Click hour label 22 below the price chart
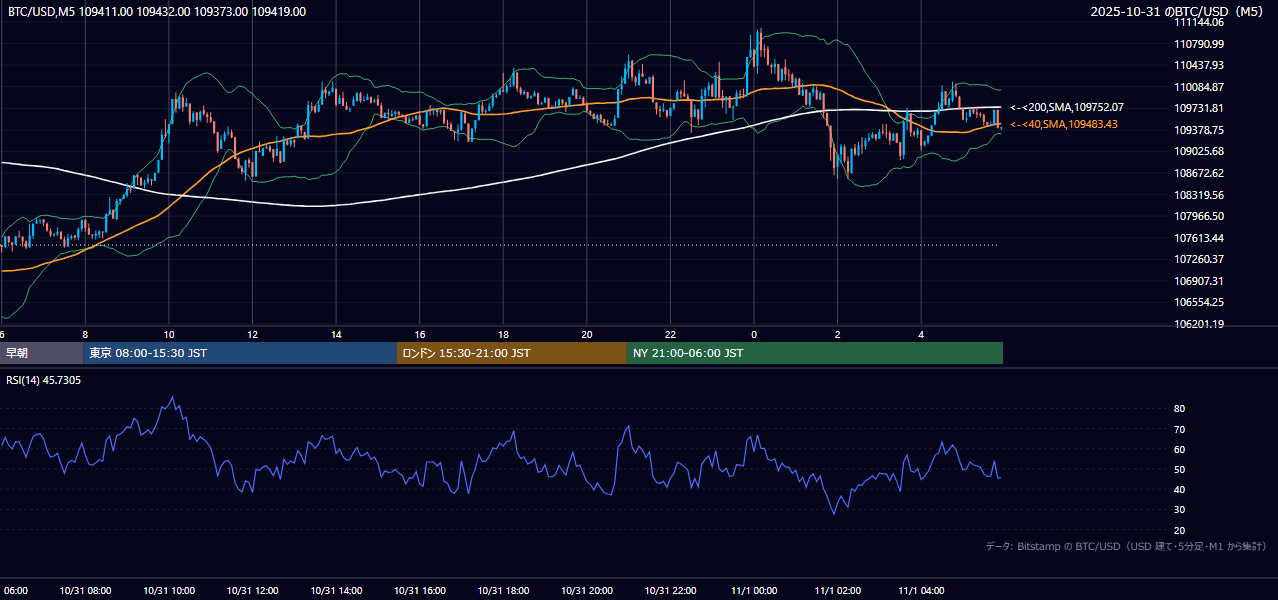The width and height of the screenshot is (1278, 600). point(670,334)
